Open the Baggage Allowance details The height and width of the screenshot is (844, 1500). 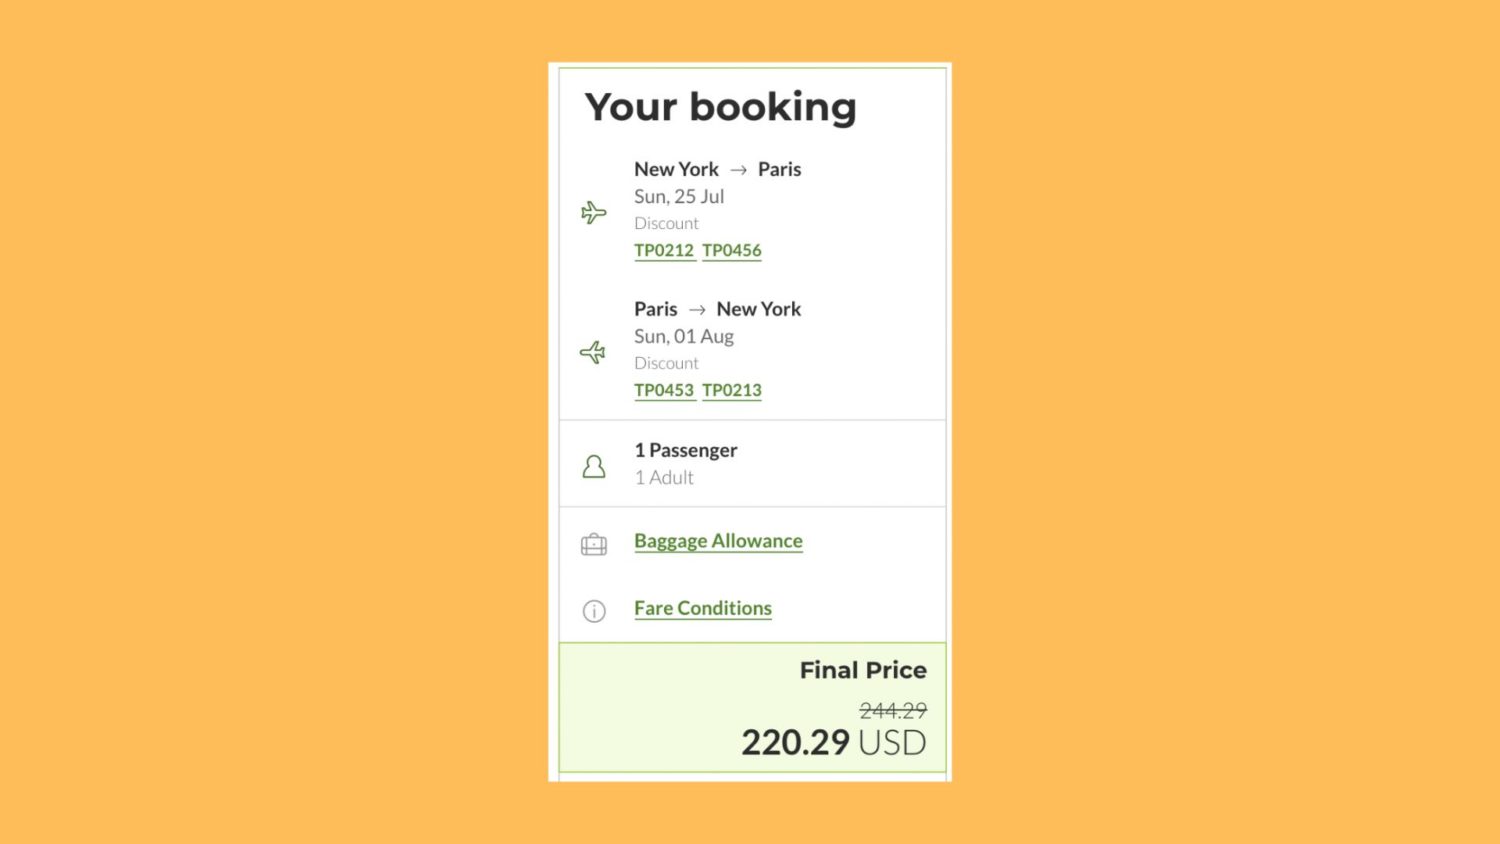click(x=718, y=541)
